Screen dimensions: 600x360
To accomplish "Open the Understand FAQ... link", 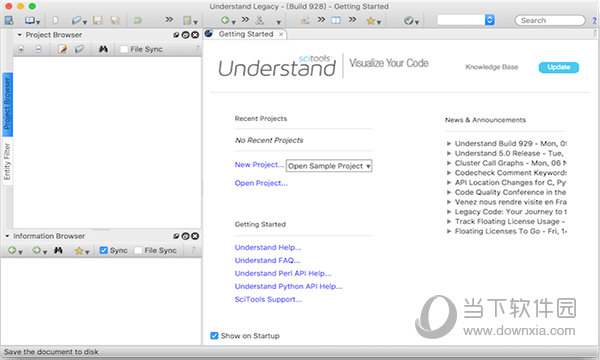I will tap(267, 260).
